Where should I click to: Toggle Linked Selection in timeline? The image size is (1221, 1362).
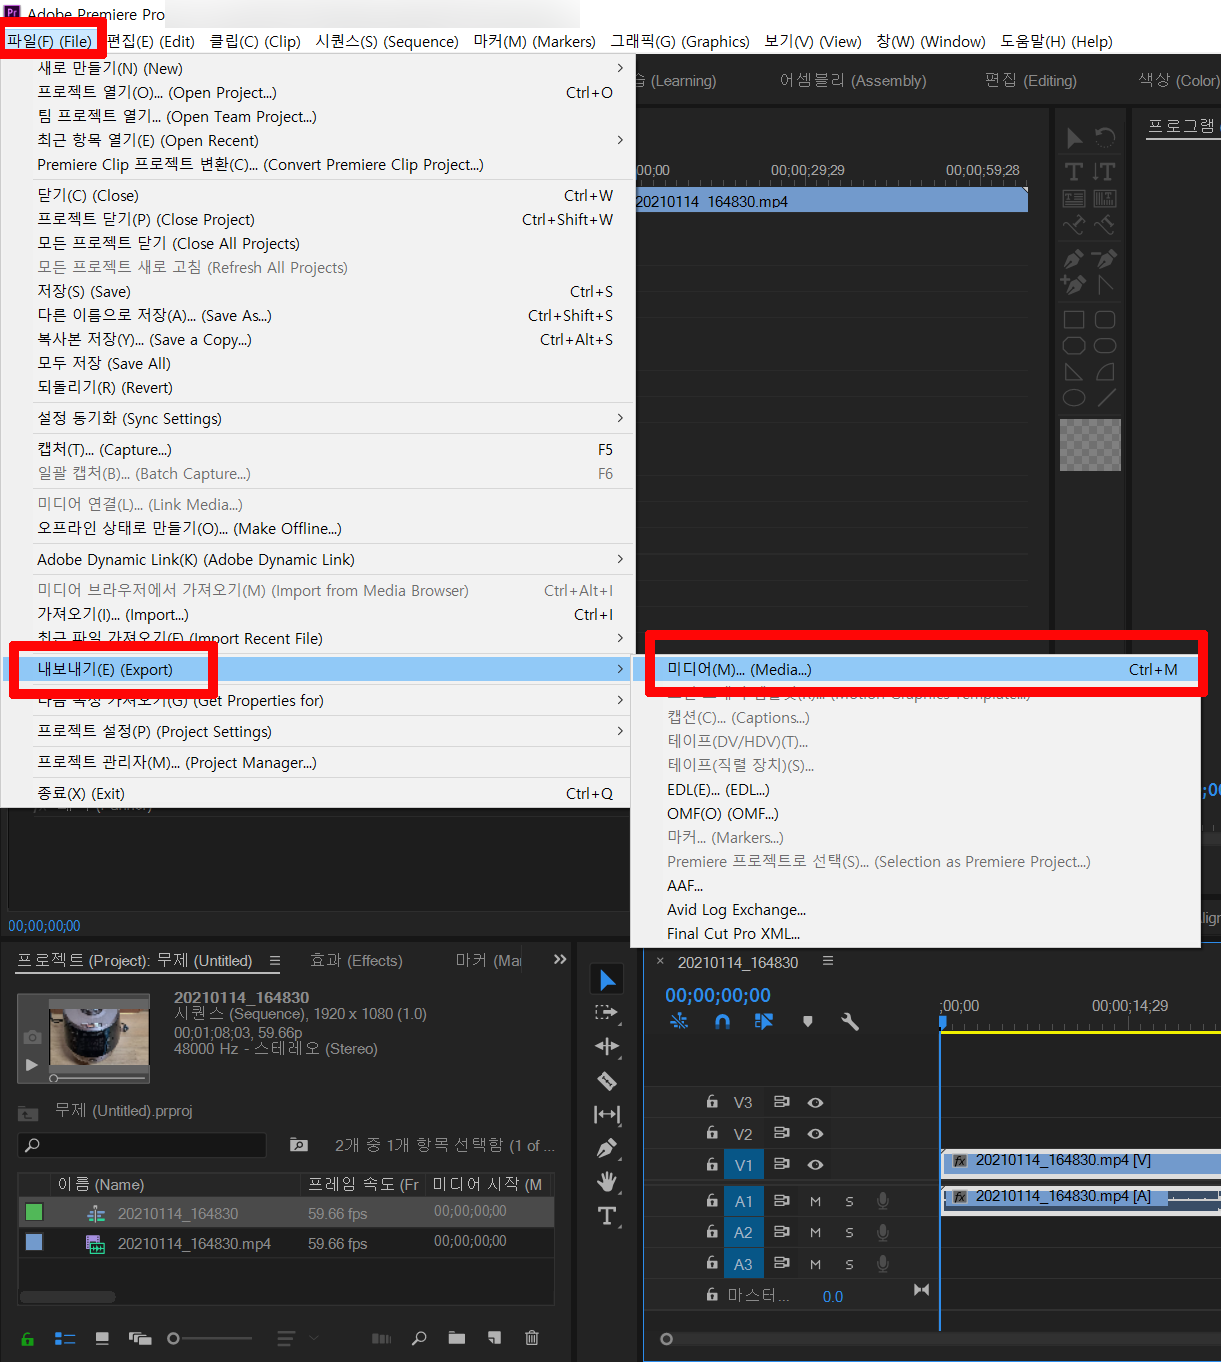(764, 1021)
